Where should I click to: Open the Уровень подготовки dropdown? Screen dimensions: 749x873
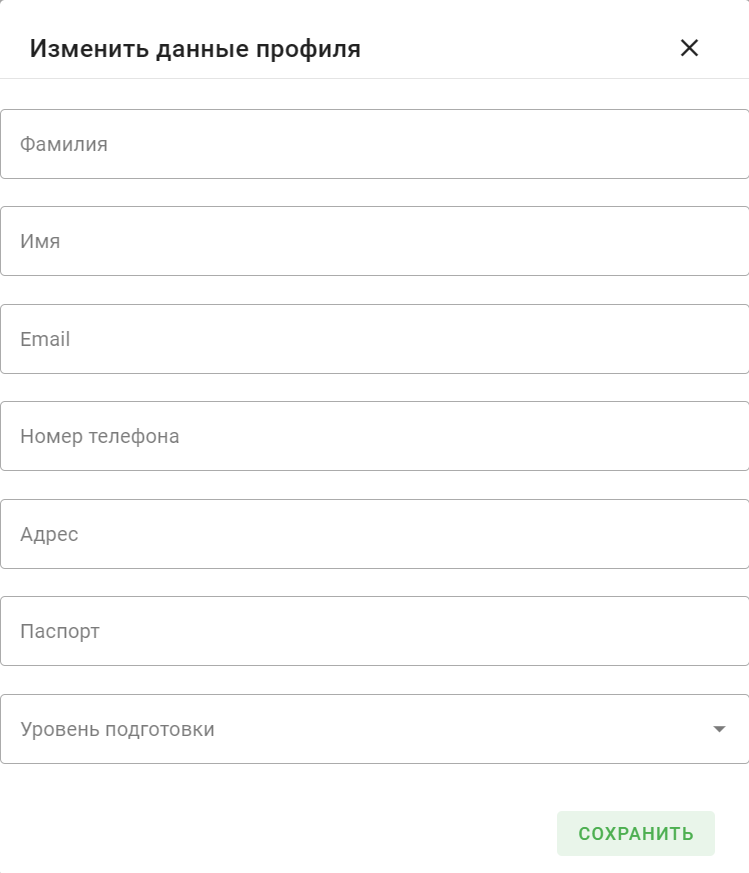point(375,729)
